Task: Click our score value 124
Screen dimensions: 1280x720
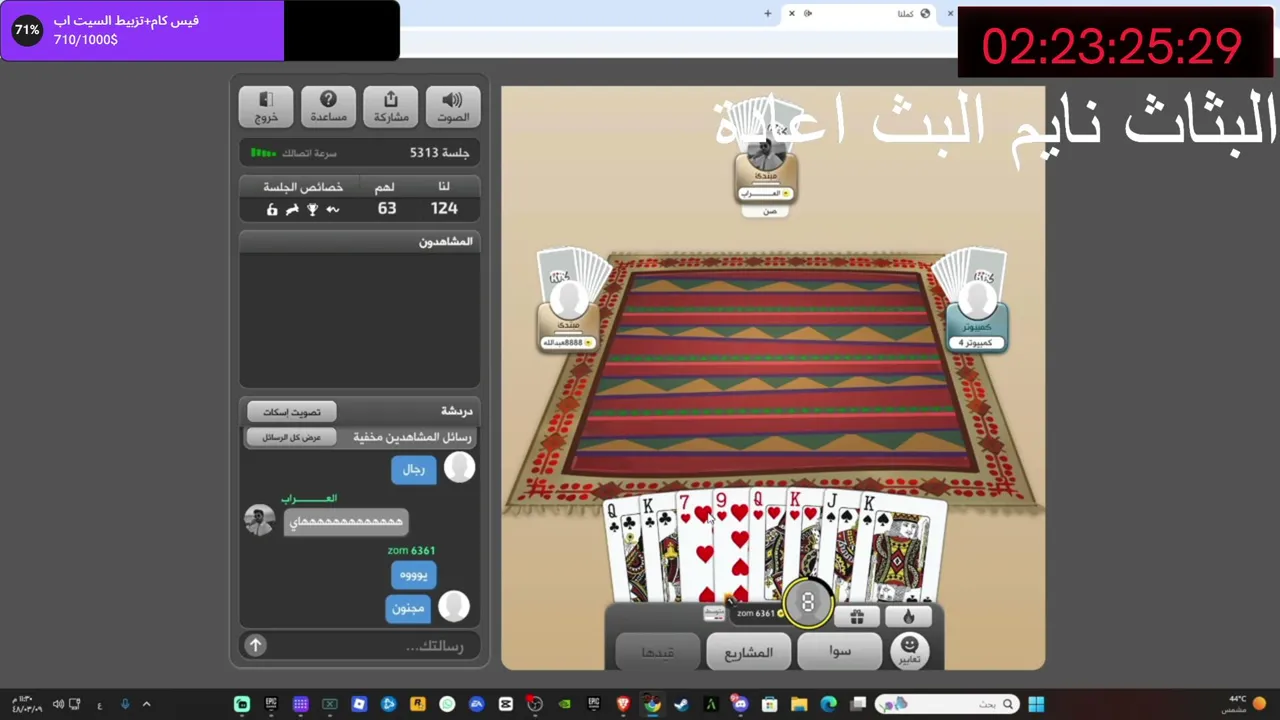Action: point(444,208)
